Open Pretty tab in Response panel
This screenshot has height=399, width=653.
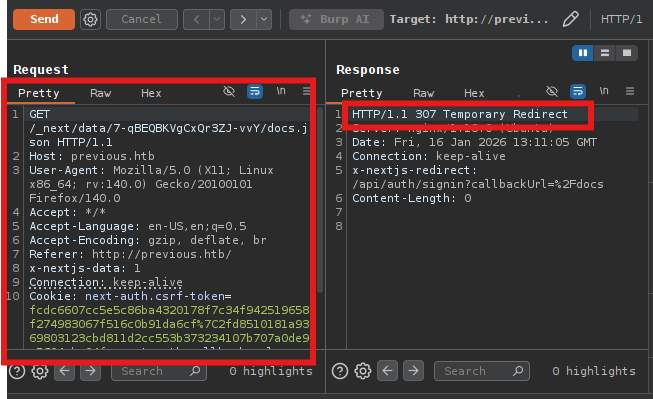click(x=361, y=93)
